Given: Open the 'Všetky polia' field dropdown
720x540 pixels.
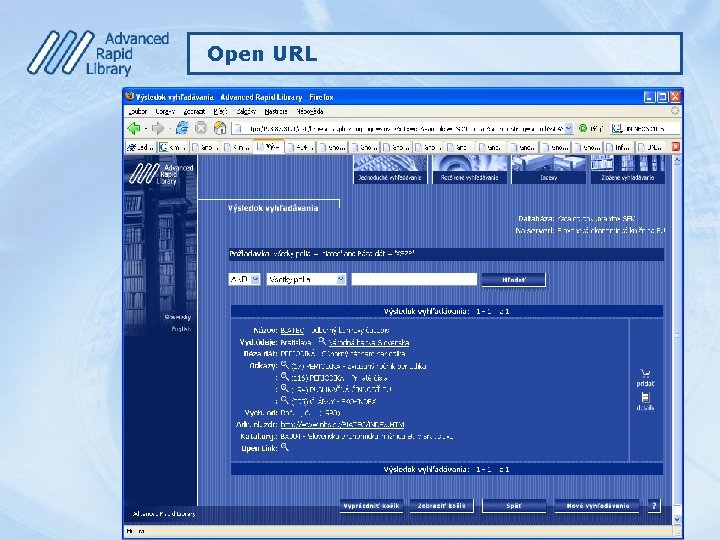Looking at the screenshot, I should pos(341,279).
